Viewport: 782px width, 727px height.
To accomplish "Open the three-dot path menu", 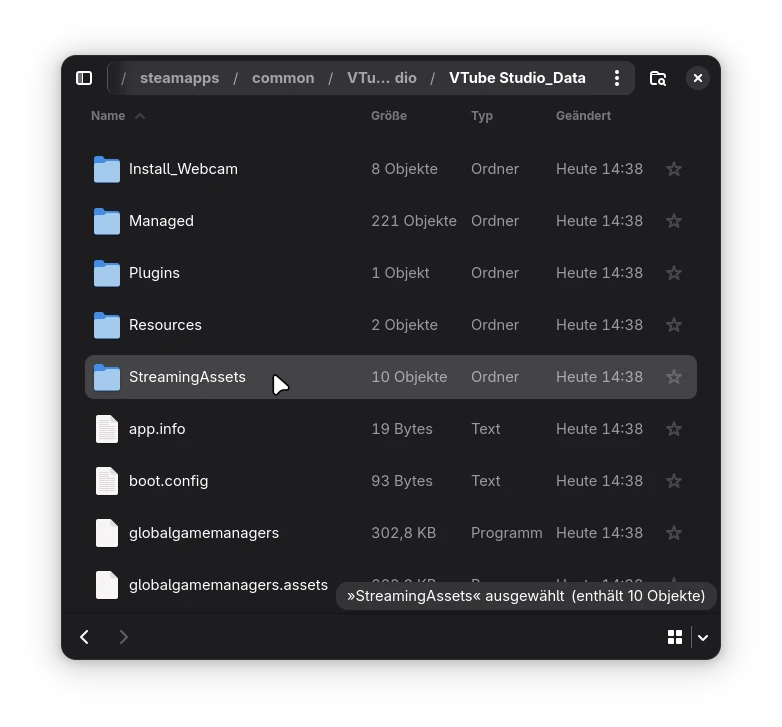I will click(x=617, y=78).
